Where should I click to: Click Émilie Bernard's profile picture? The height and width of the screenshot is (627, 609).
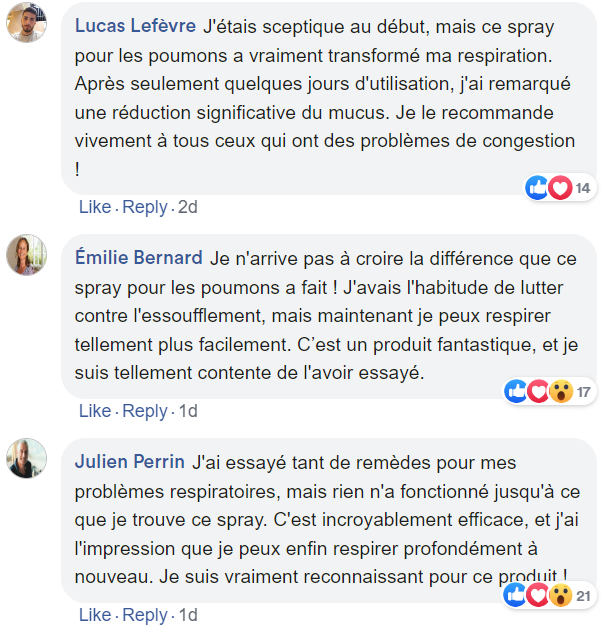tap(27, 255)
